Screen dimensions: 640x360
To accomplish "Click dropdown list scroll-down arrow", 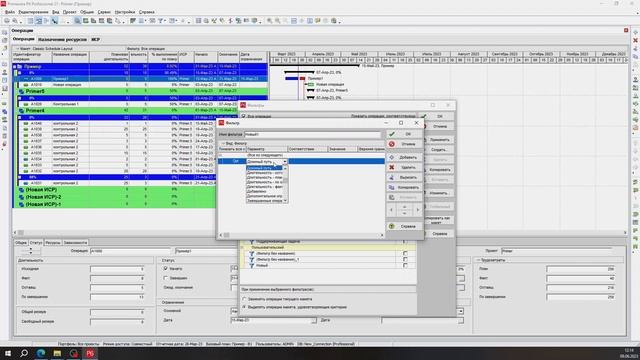I will point(285,200).
